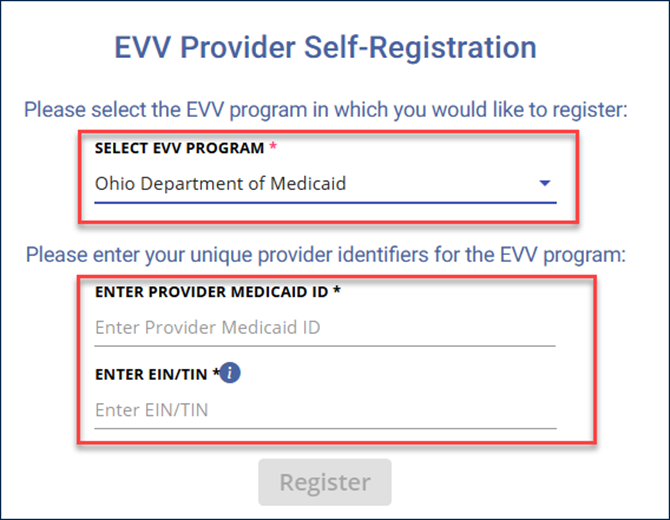Click the SELECT EVV PROGRAM label
The height and width of the screenshot is (520, 670).
[x=179, y=148]
